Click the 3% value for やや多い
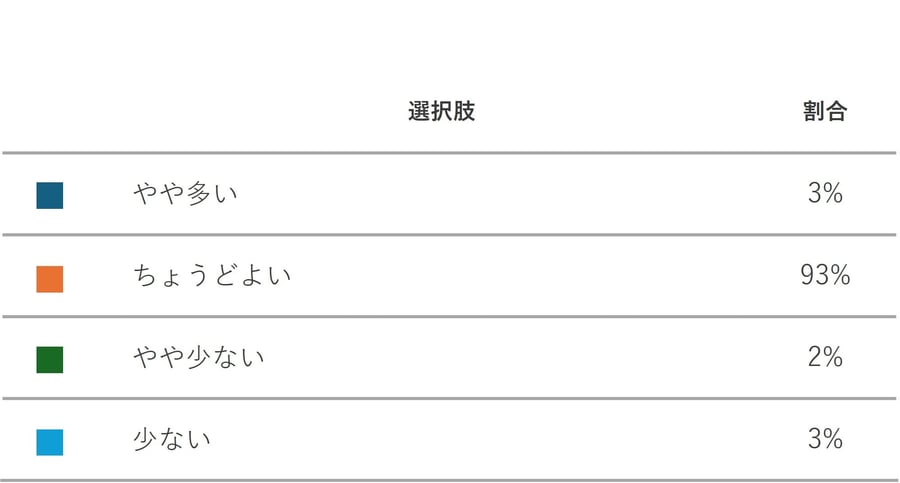The image size is (900, 483). pyautogui.click(x=825, y=194)
